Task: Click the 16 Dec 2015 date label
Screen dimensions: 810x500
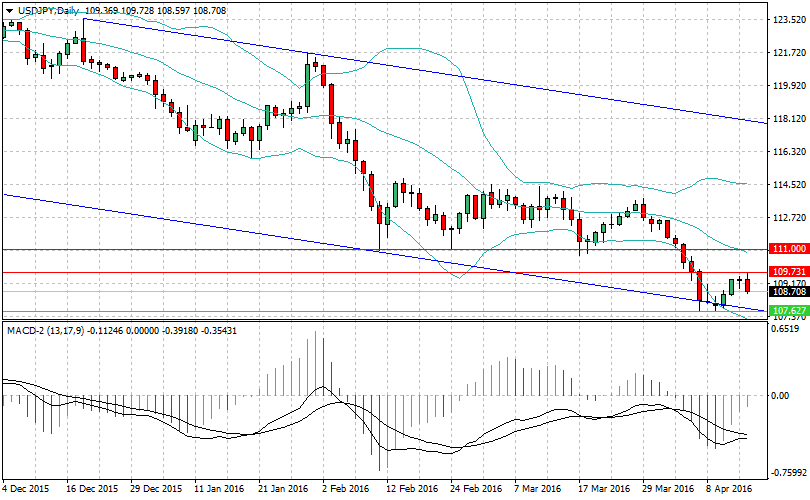Action: coord(92,489)
